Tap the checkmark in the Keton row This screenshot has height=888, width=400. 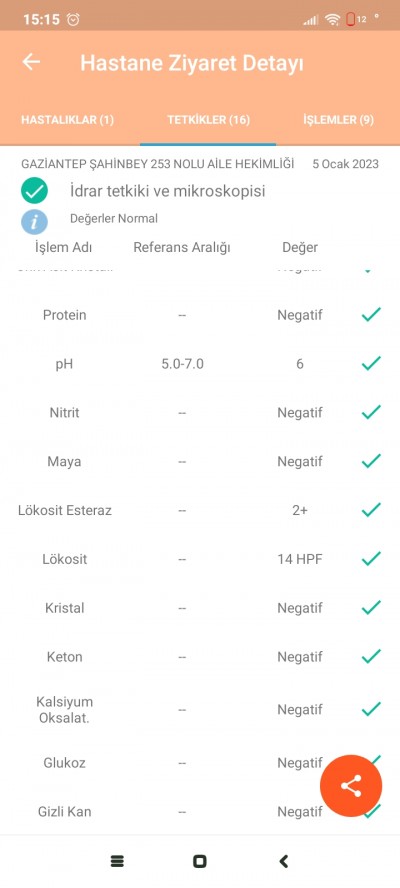(371, 656)
